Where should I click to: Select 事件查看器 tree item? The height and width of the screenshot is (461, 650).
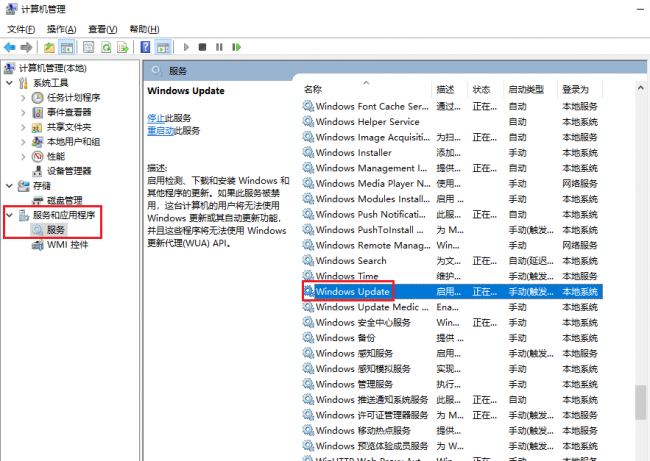68,112
